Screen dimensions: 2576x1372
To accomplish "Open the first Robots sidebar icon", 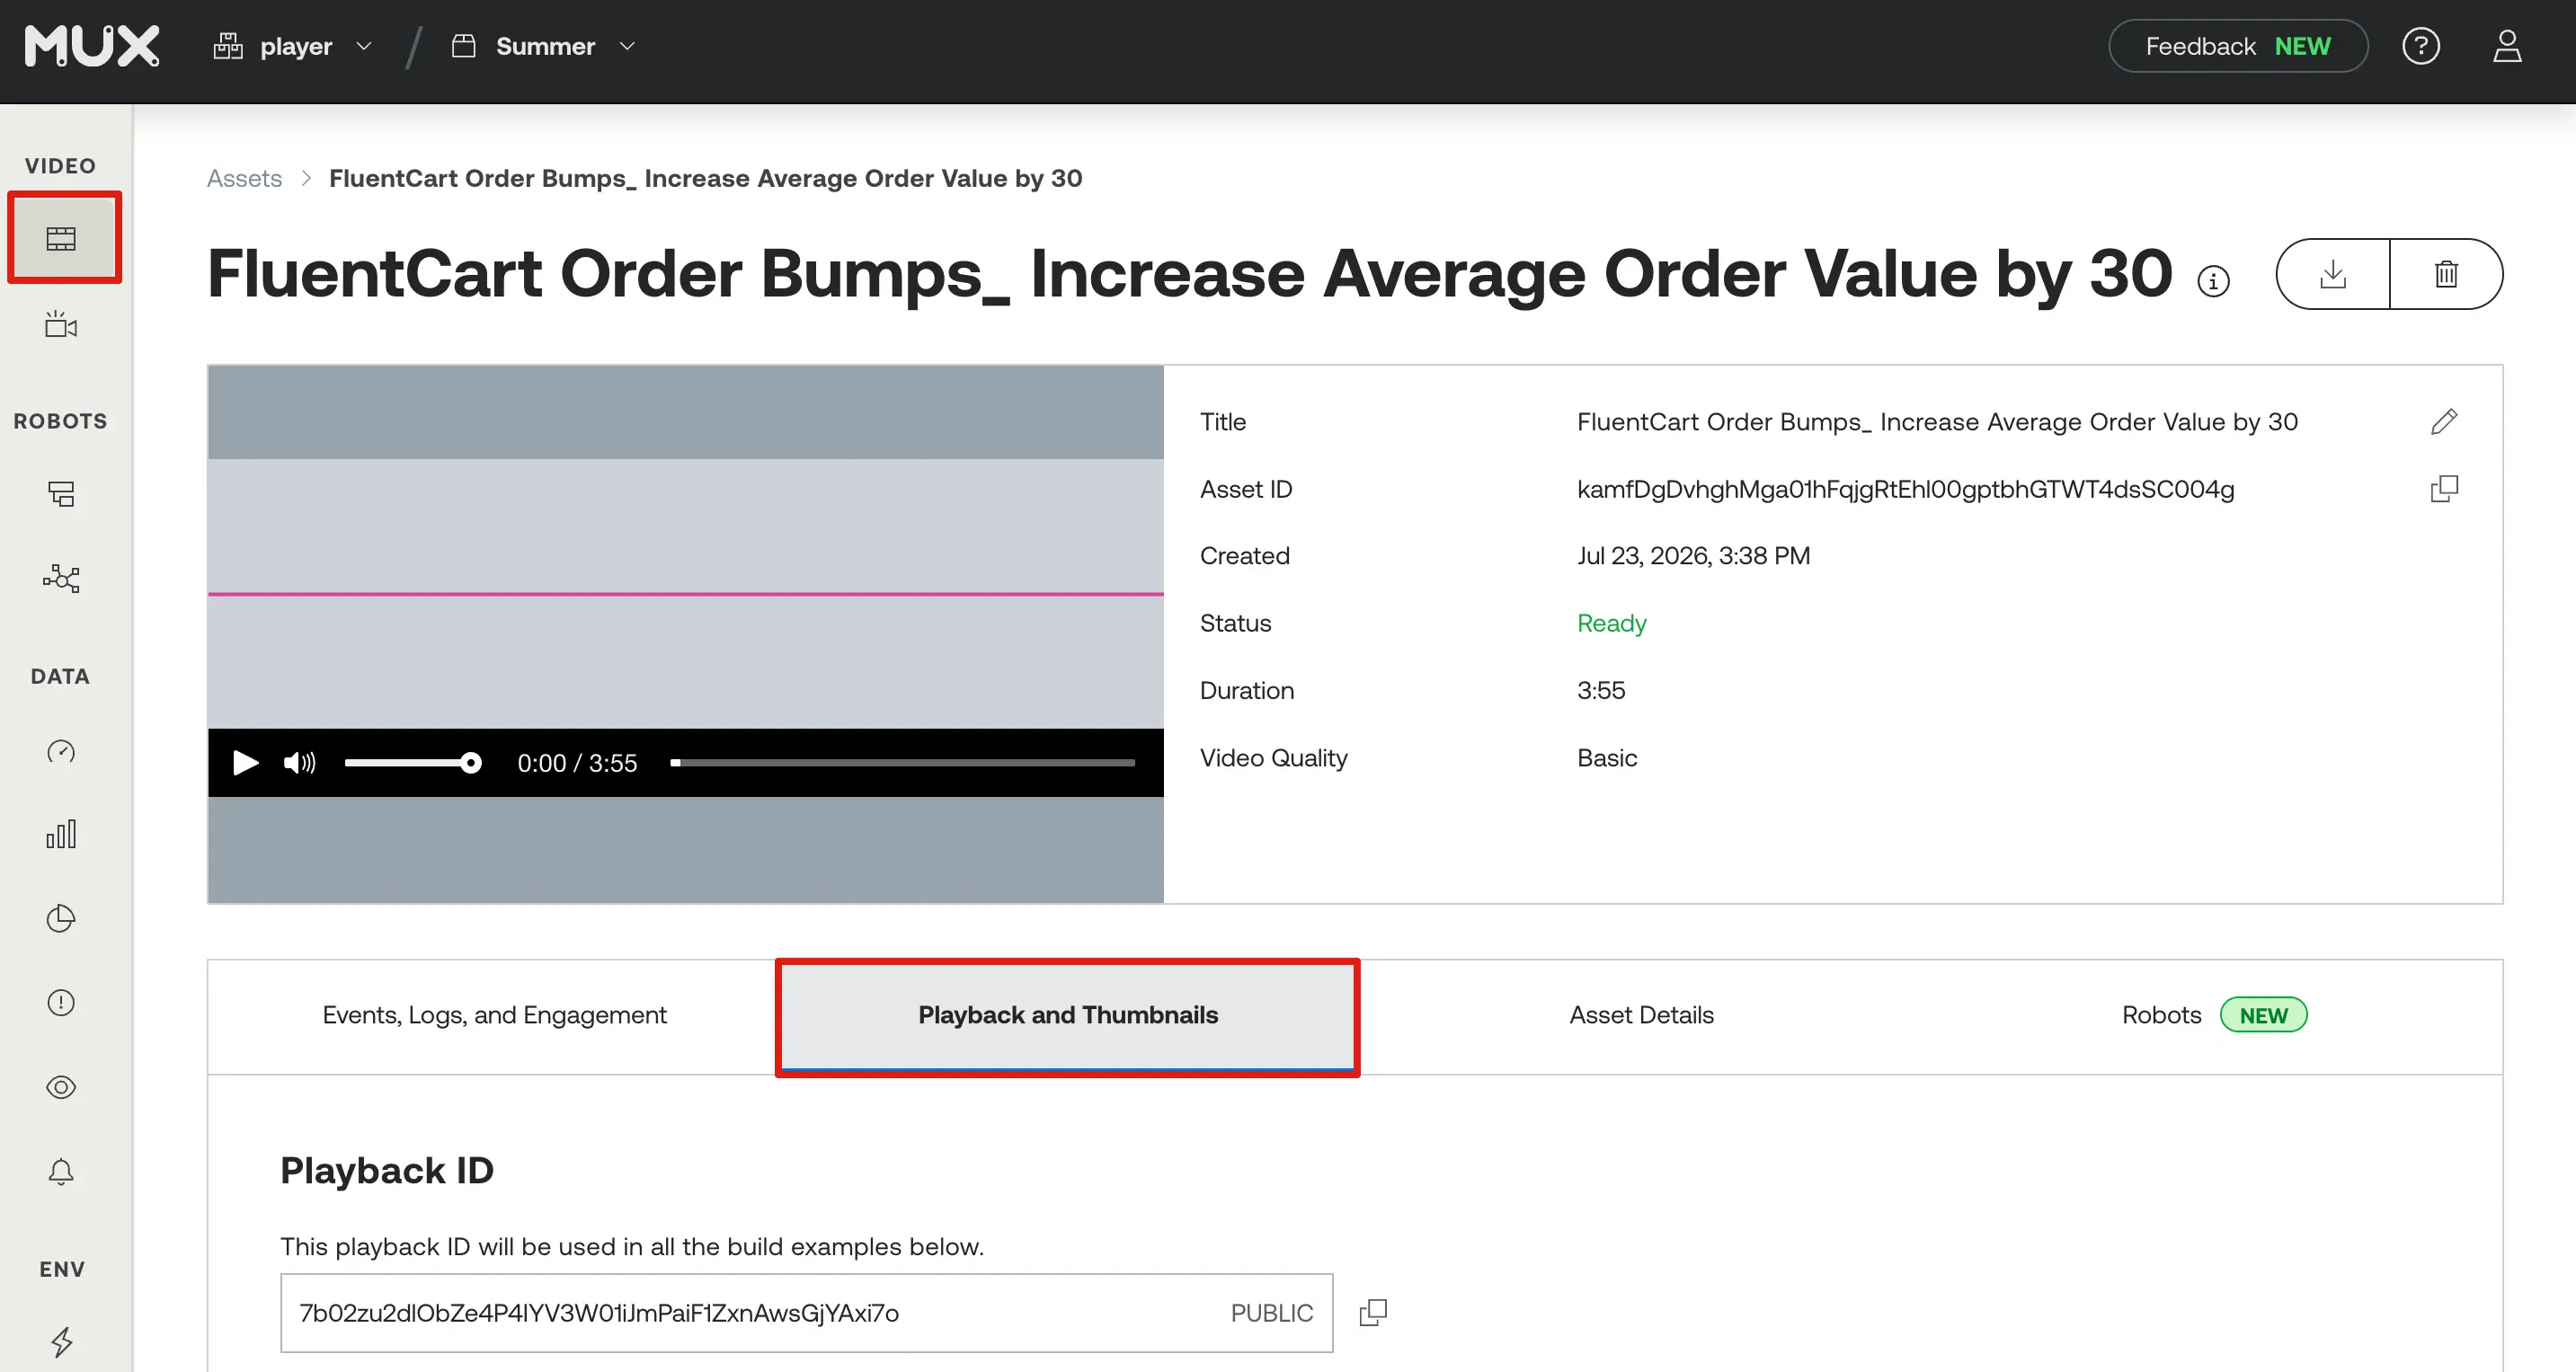I will (x=61, y=493).
